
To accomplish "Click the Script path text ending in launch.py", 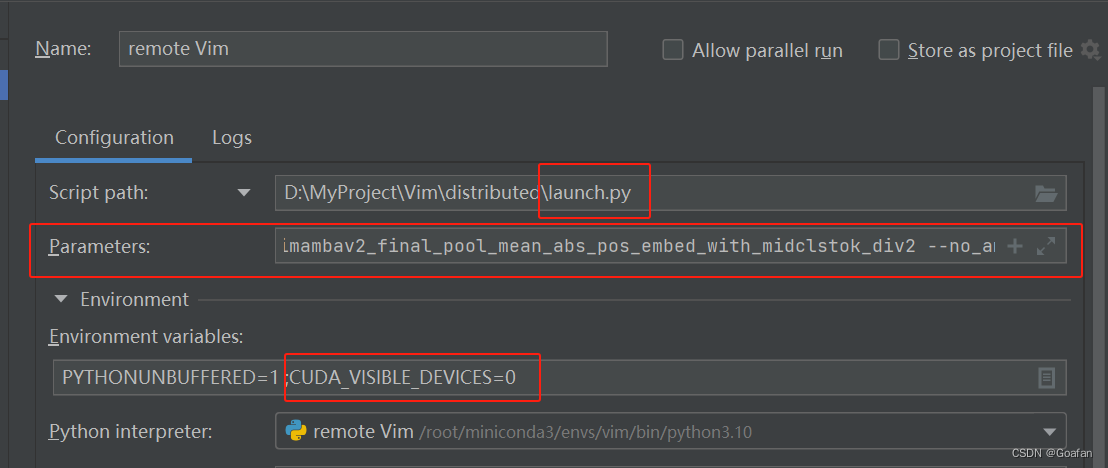I will [x=457, y=193].
